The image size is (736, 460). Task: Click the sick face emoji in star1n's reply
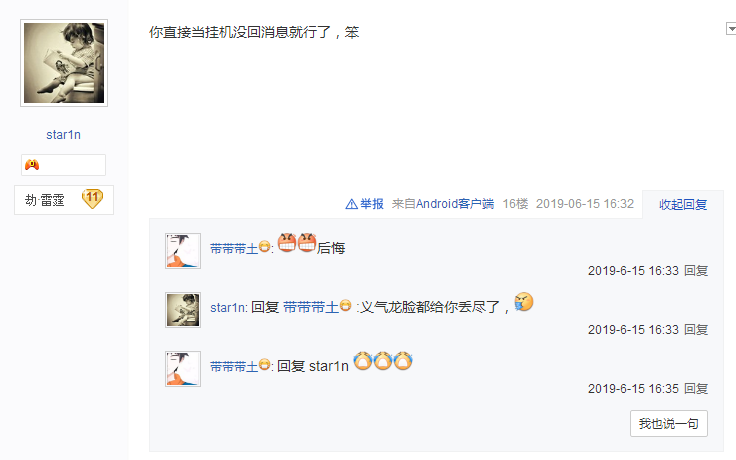tap(524, 302)
